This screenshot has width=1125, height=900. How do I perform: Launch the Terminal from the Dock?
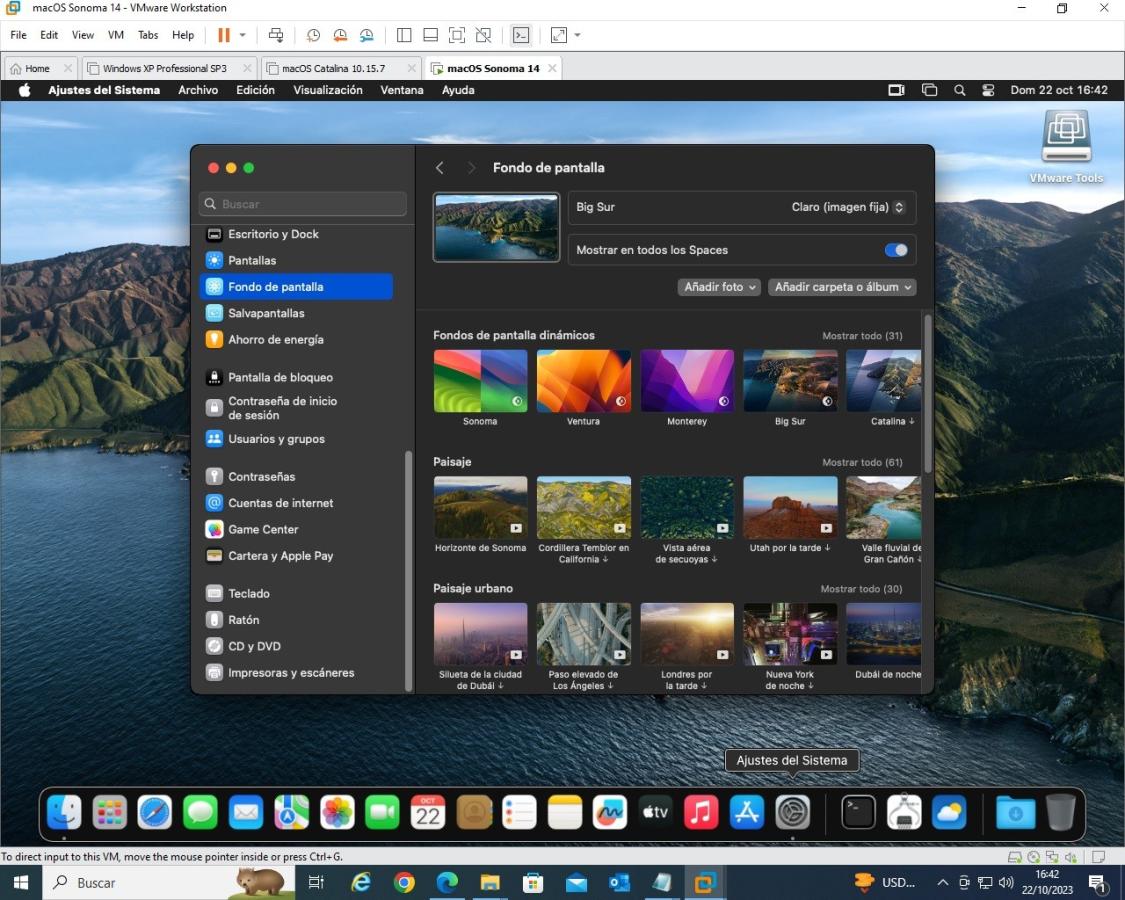[858, 812]
